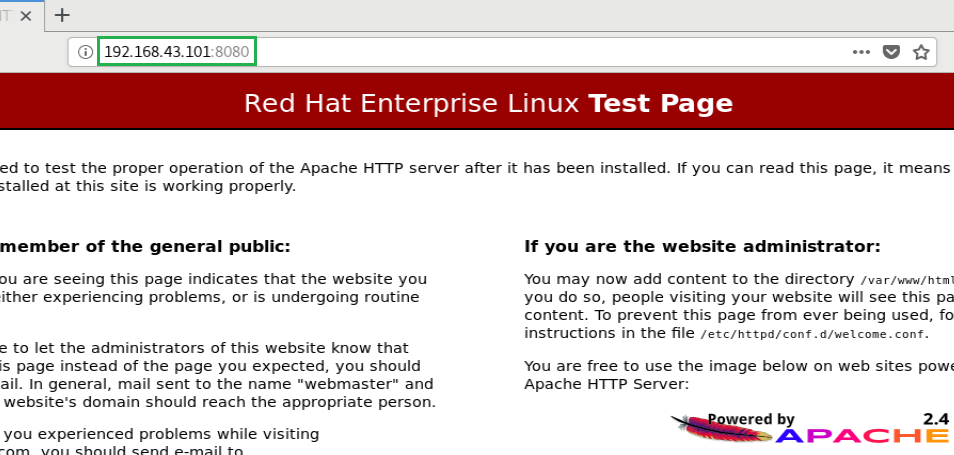Click the text Apache HTTP Server: above the logo

(x=606, y=384)
